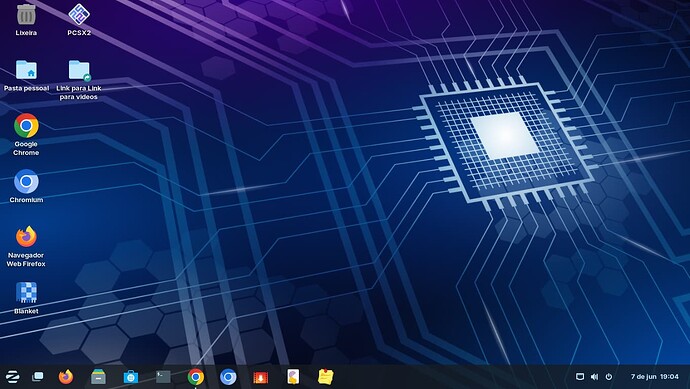
Task: Open Chromium from the taskbar
Action: [228, 377]
